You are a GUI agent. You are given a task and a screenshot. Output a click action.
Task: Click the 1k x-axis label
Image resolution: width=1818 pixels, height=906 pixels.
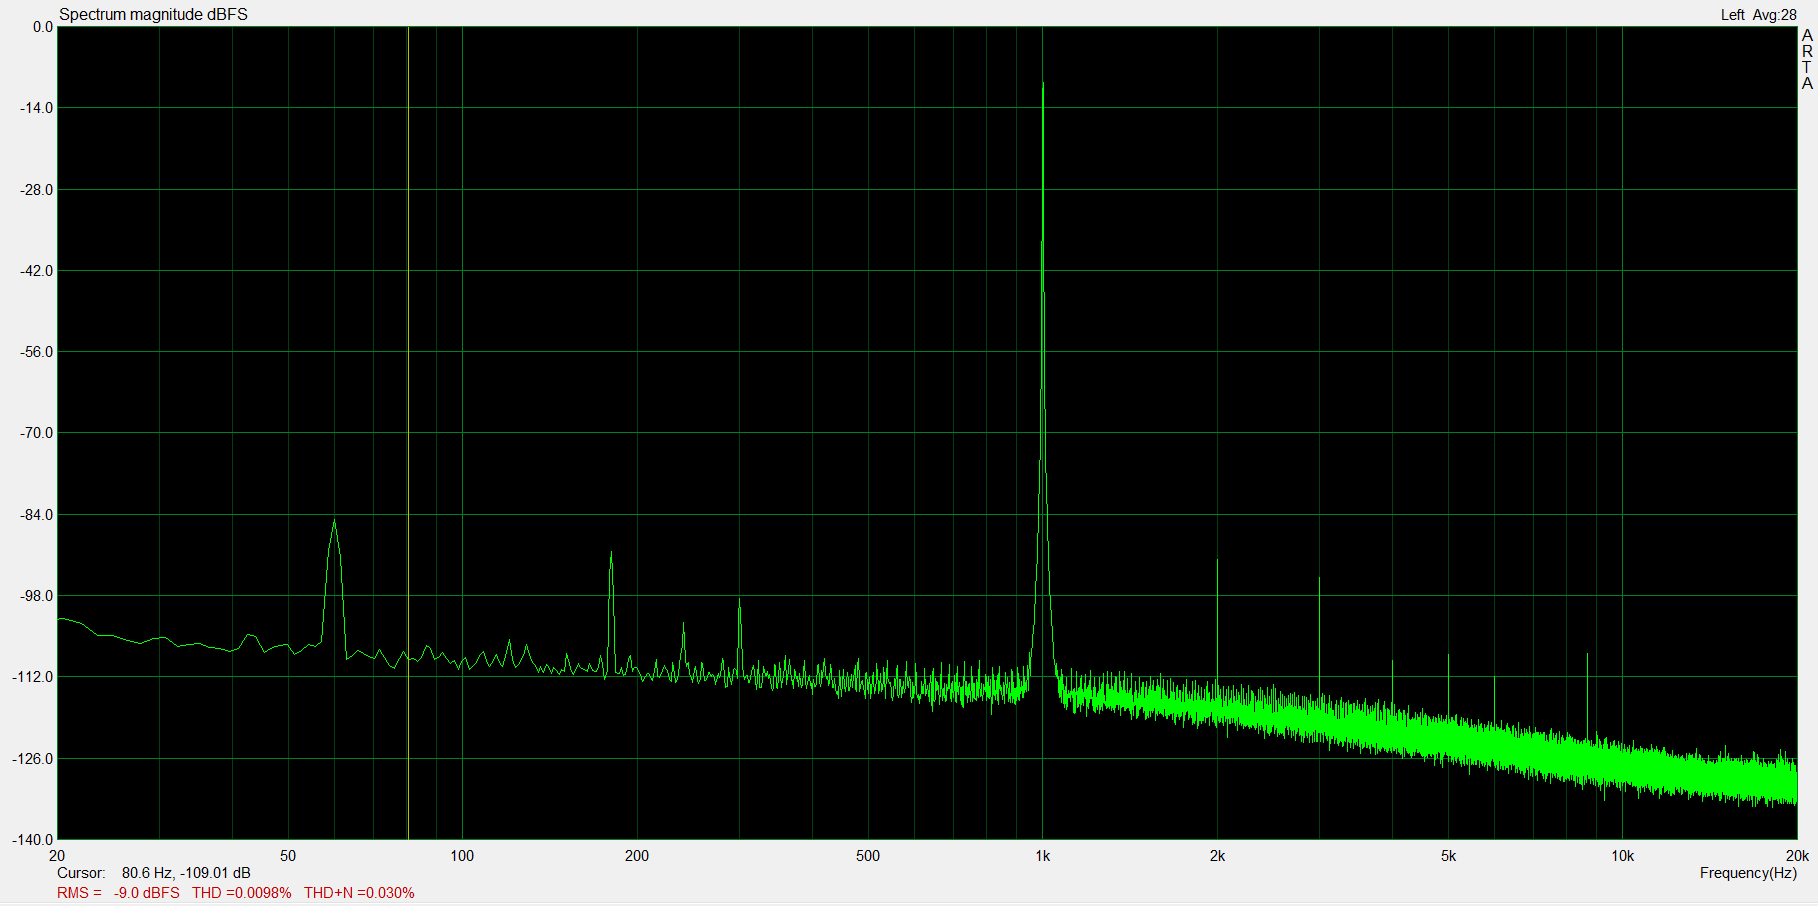tap(1043, 856)
